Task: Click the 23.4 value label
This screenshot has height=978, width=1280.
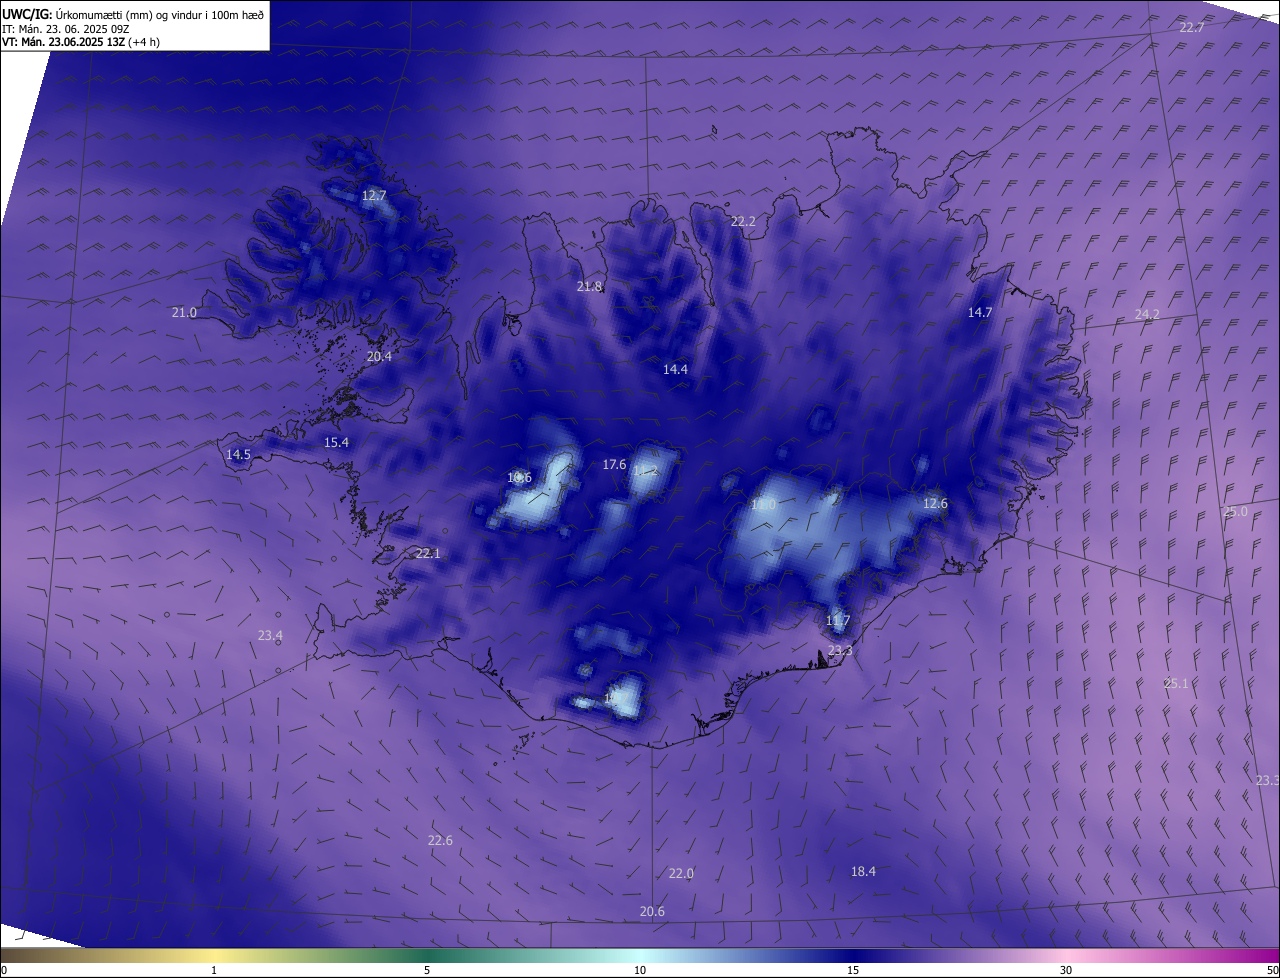Action: click(x=270, y=635)
